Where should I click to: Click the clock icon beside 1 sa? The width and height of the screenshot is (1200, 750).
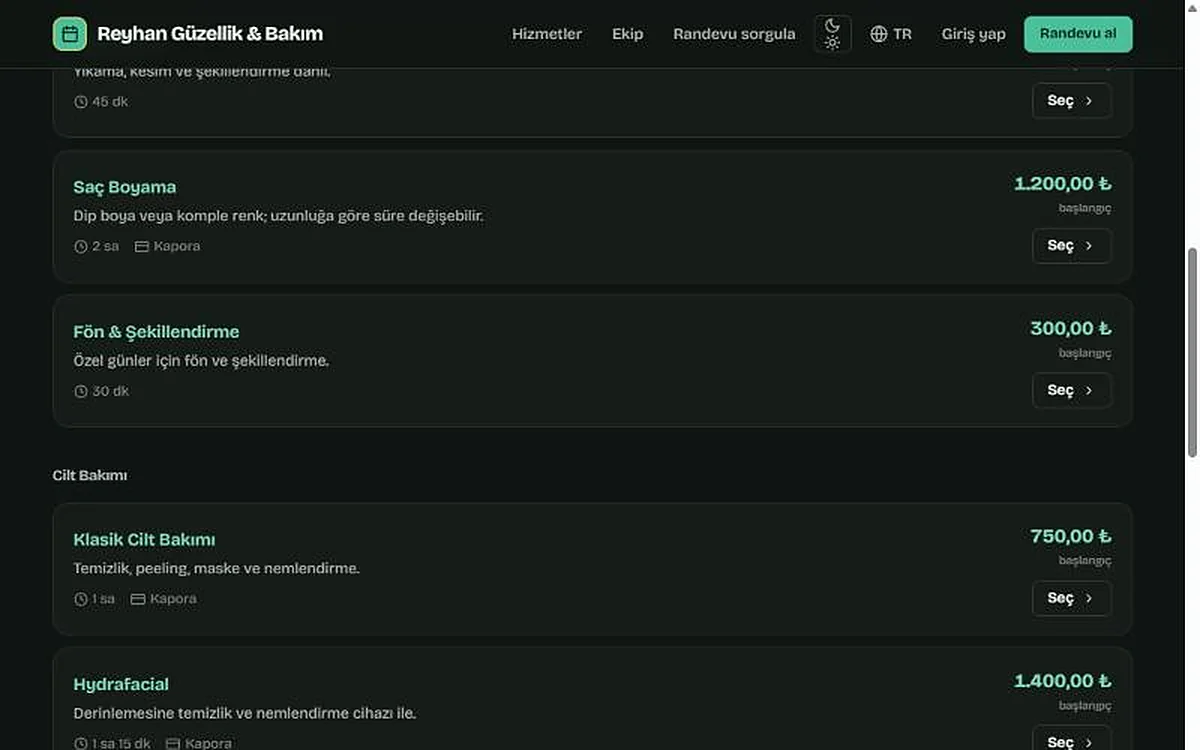[x=81, y=600]
